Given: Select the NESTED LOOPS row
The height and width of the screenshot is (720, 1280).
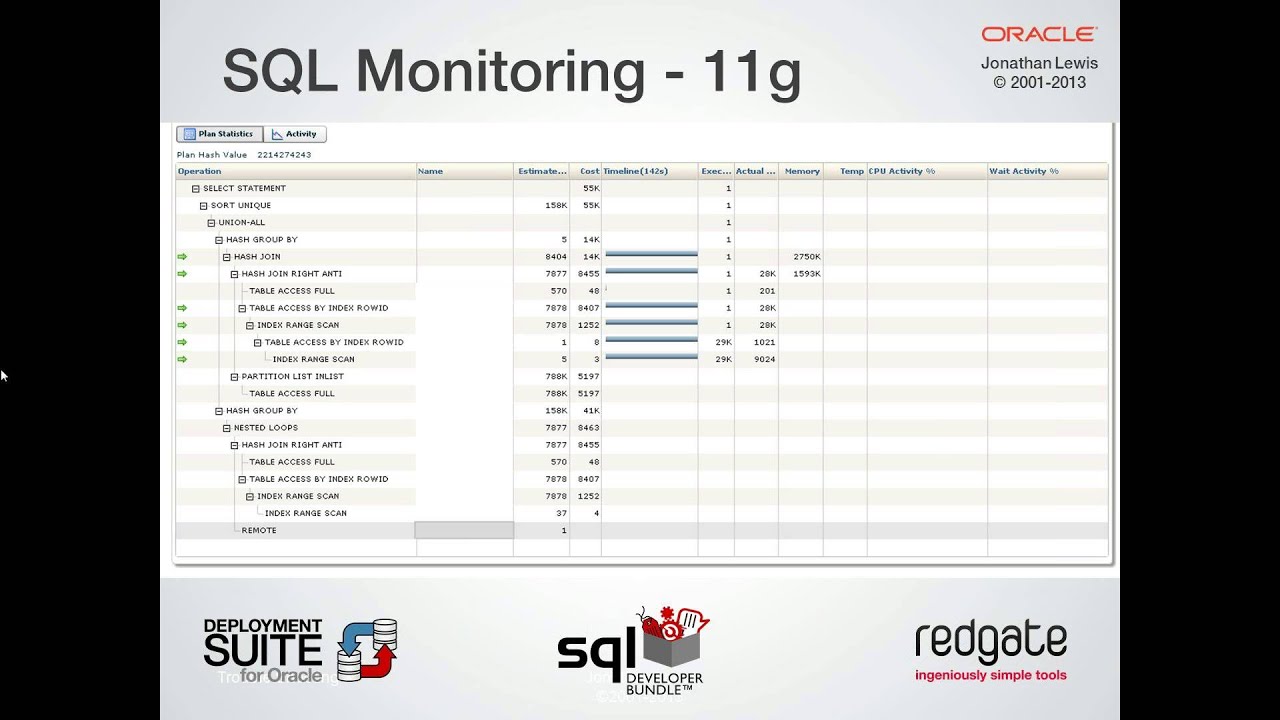Looking at the screenshot, I should click(x=641, y=428).
